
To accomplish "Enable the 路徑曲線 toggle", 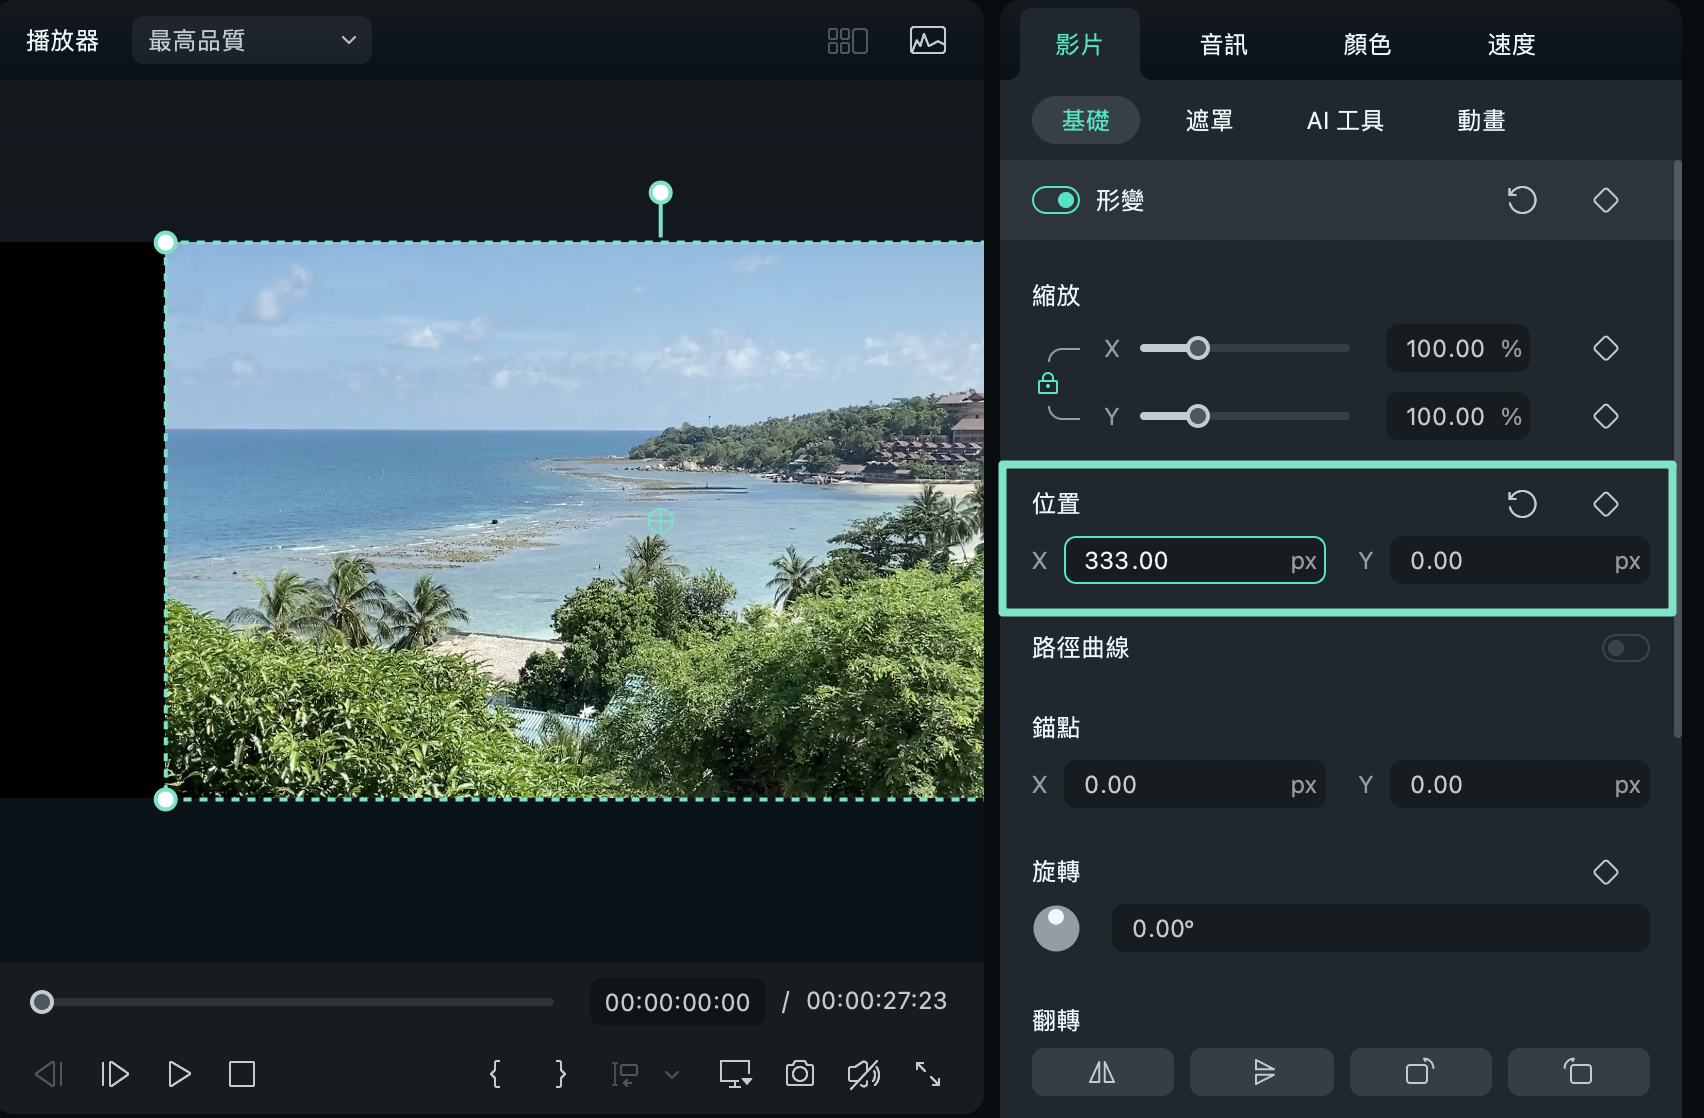I will 1623,648.
